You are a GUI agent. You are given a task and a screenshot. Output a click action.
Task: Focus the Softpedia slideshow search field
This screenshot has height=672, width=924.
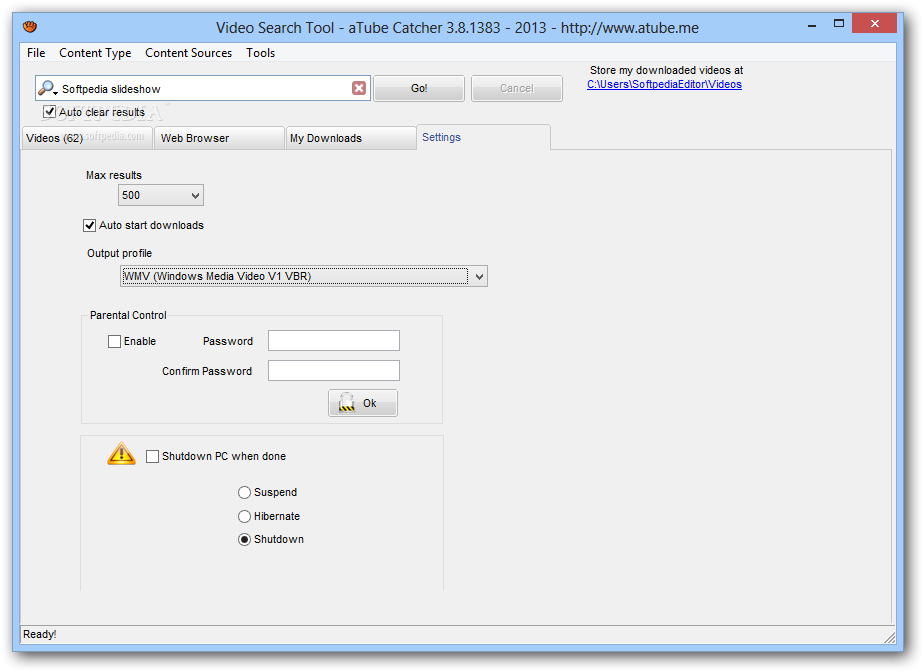204,88
